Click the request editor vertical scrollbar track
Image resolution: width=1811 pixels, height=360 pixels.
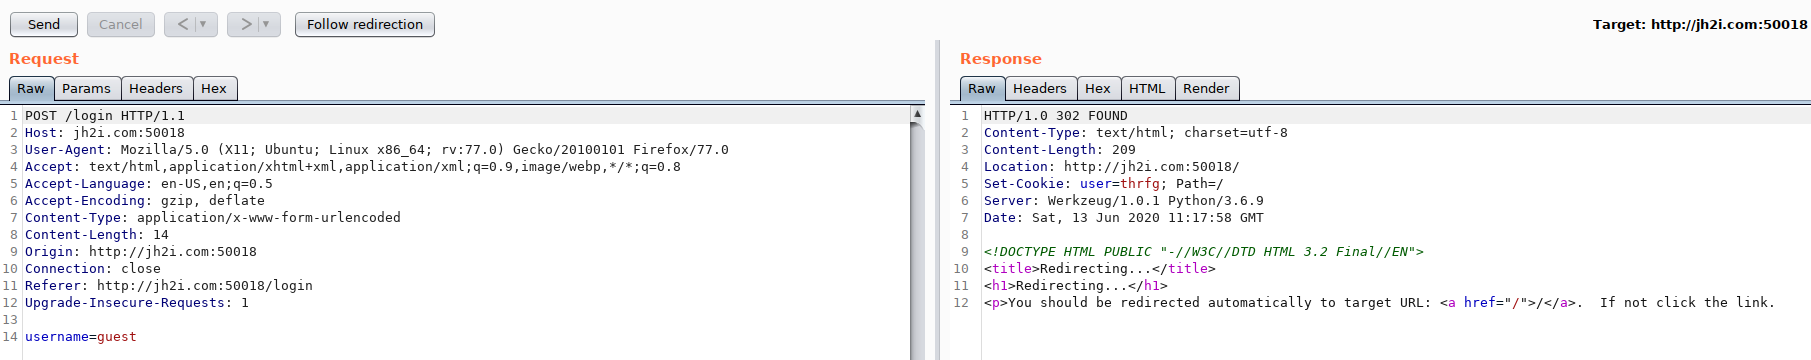pos(917,240)
